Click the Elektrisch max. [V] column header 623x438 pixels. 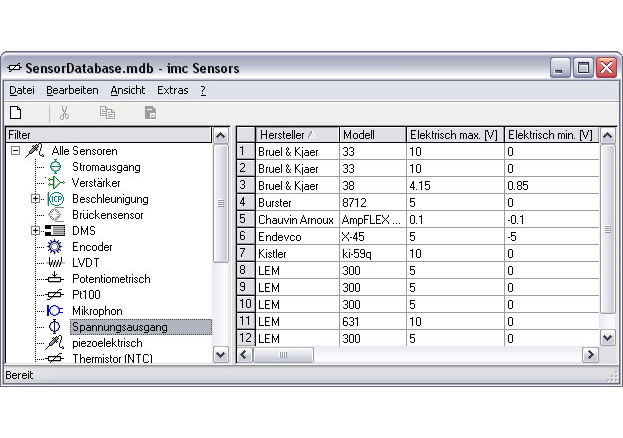(x=455, y=135)
